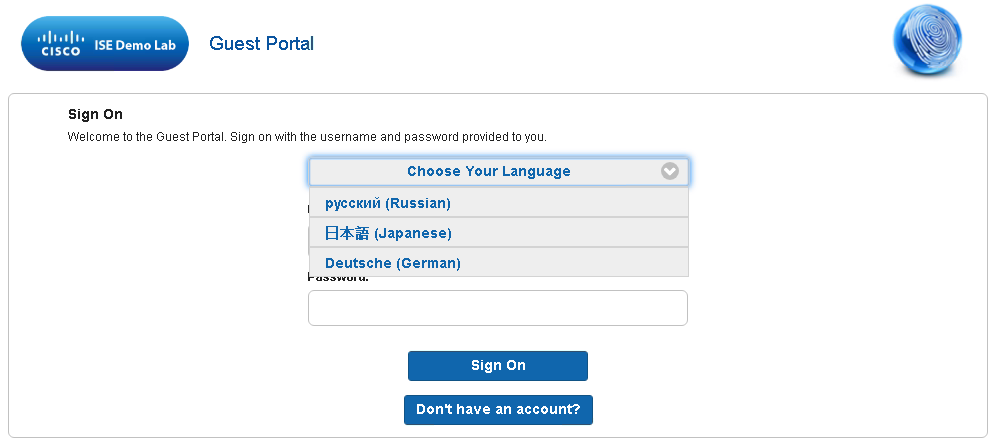Click the Don't have an account? button
Screen dimensions: 995x441
pyautogui.click(x=498, y=410)
